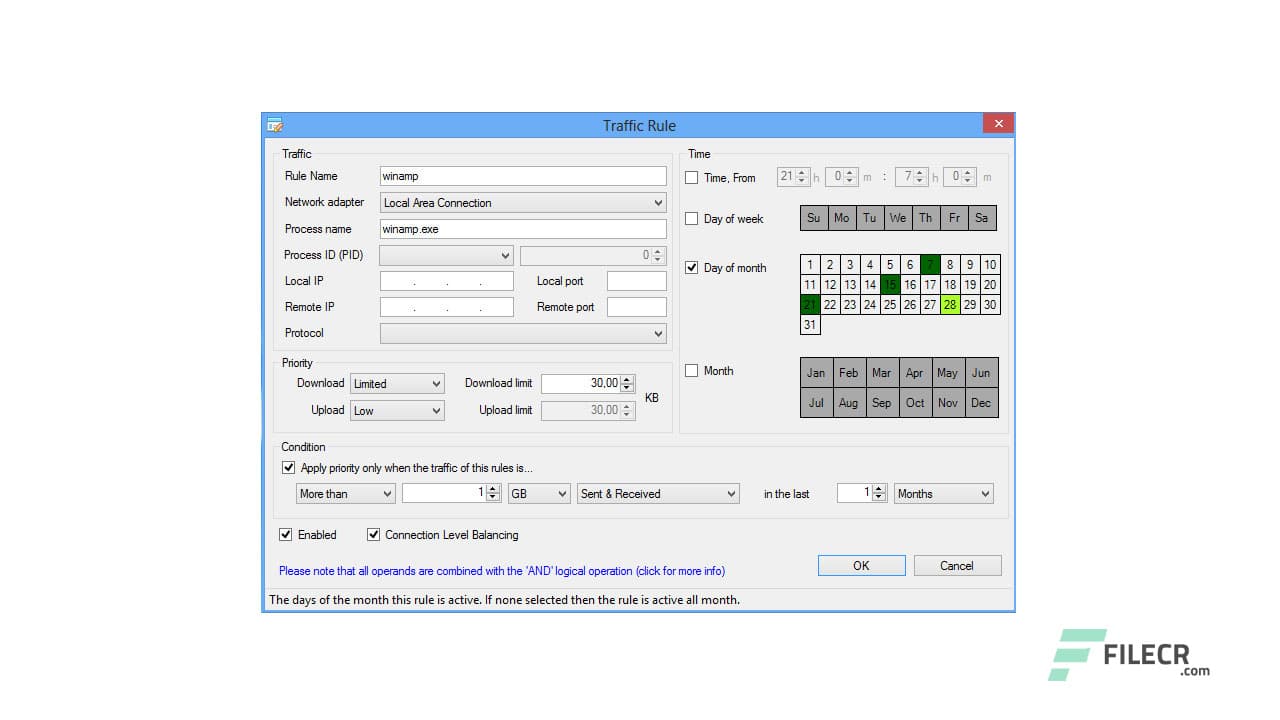Uncheck the Day of month option
This screenshot has height=720, width=1280.
[x=691, y=267]
